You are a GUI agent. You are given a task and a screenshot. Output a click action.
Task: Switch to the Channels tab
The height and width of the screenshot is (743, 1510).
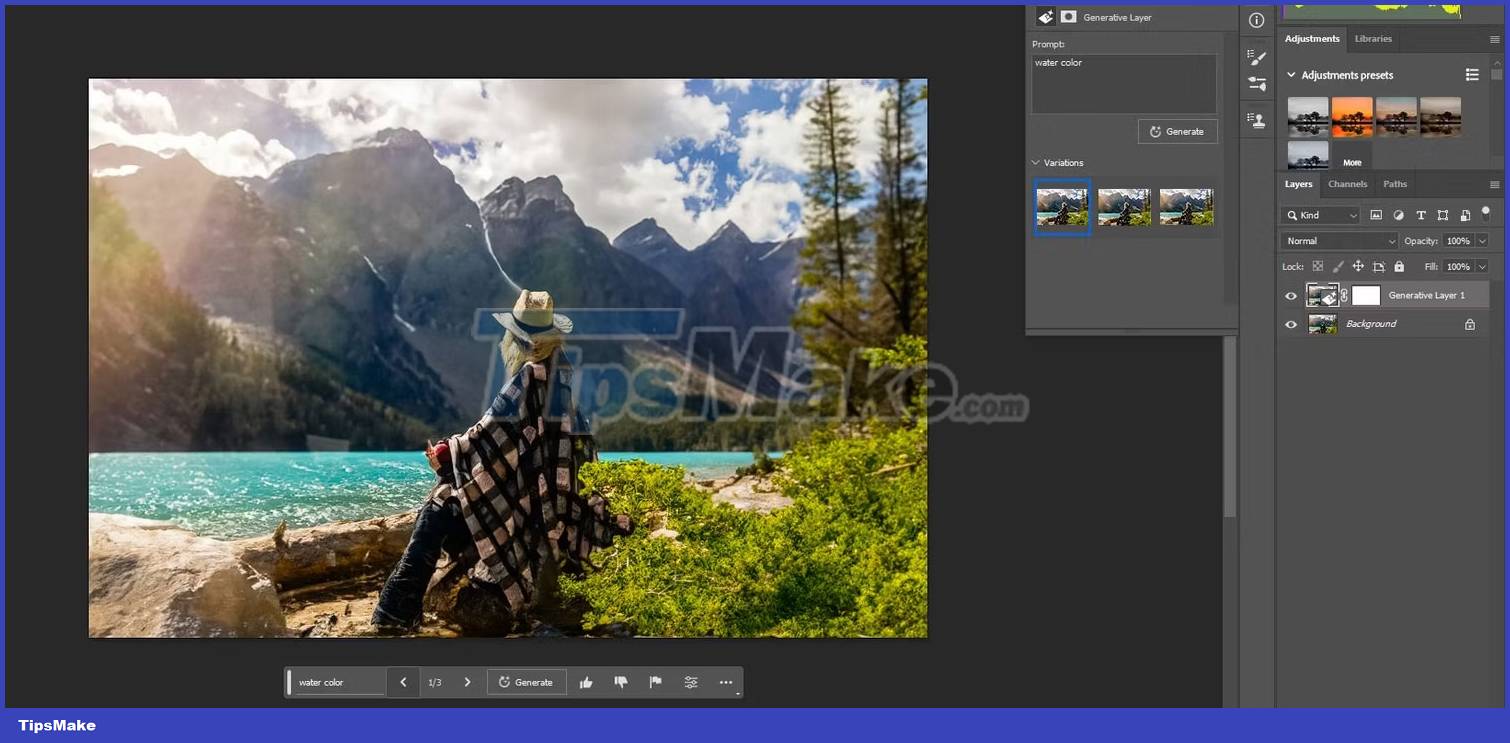pos(1347,184)
